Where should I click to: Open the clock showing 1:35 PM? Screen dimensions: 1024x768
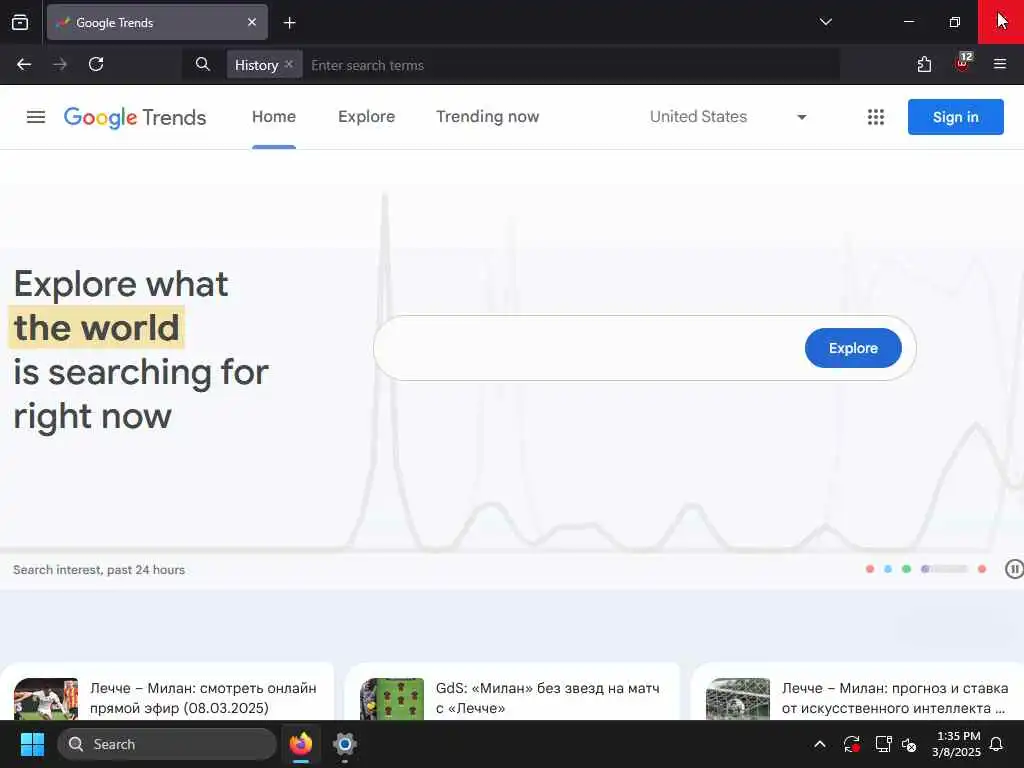coord(956,744)
